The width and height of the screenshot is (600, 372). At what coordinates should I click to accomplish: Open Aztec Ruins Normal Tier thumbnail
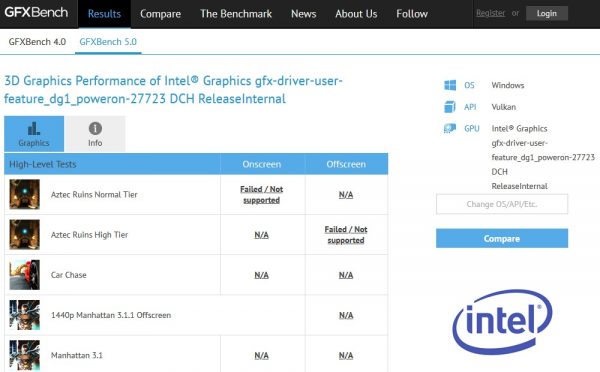24,194
